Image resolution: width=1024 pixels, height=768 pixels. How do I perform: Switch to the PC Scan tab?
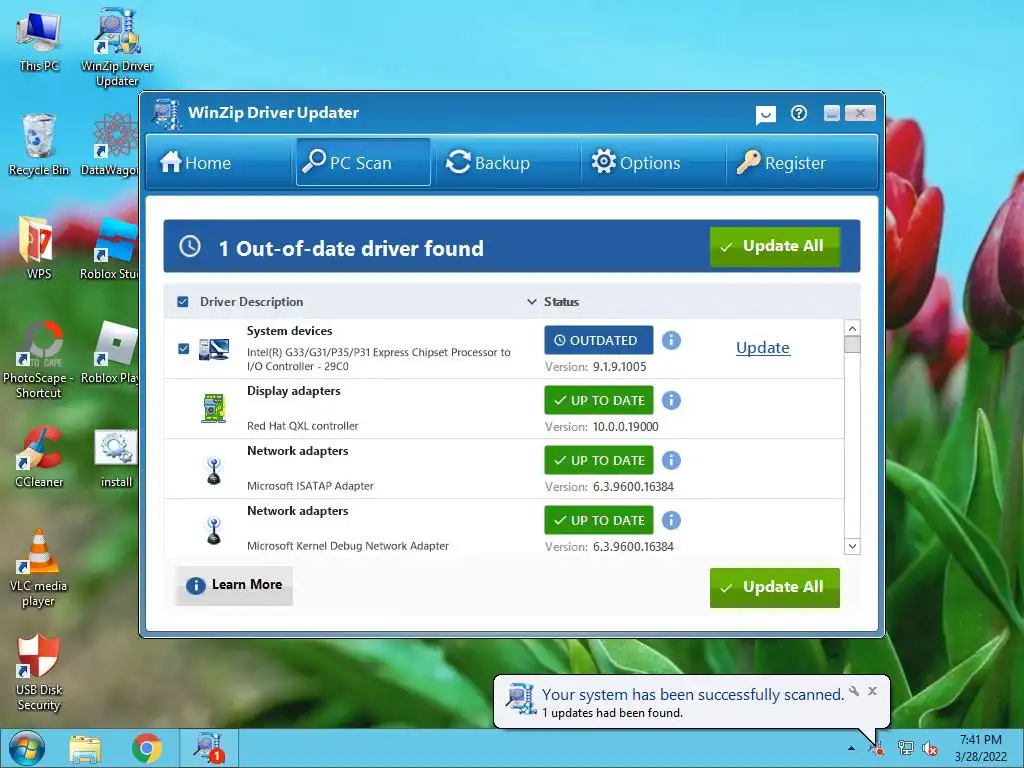click(x=363, y=162)
